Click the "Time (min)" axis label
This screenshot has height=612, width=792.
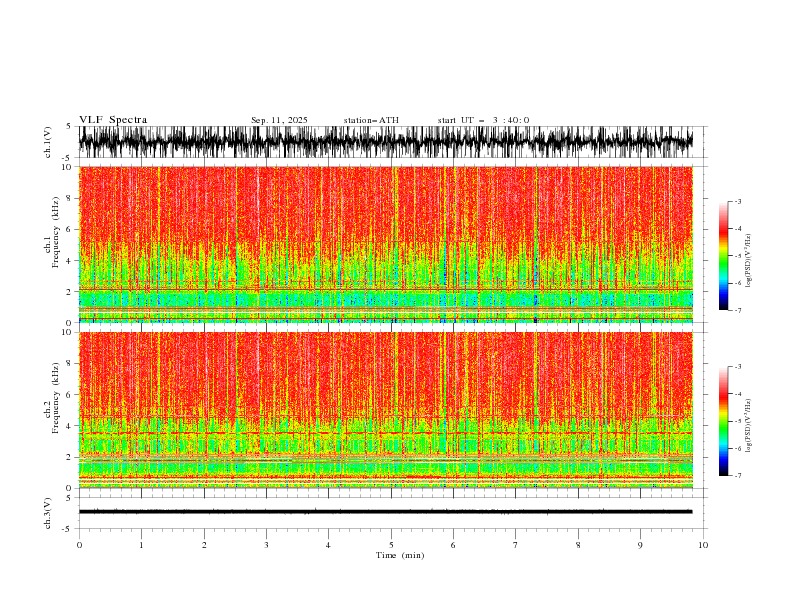click(400, 555)
